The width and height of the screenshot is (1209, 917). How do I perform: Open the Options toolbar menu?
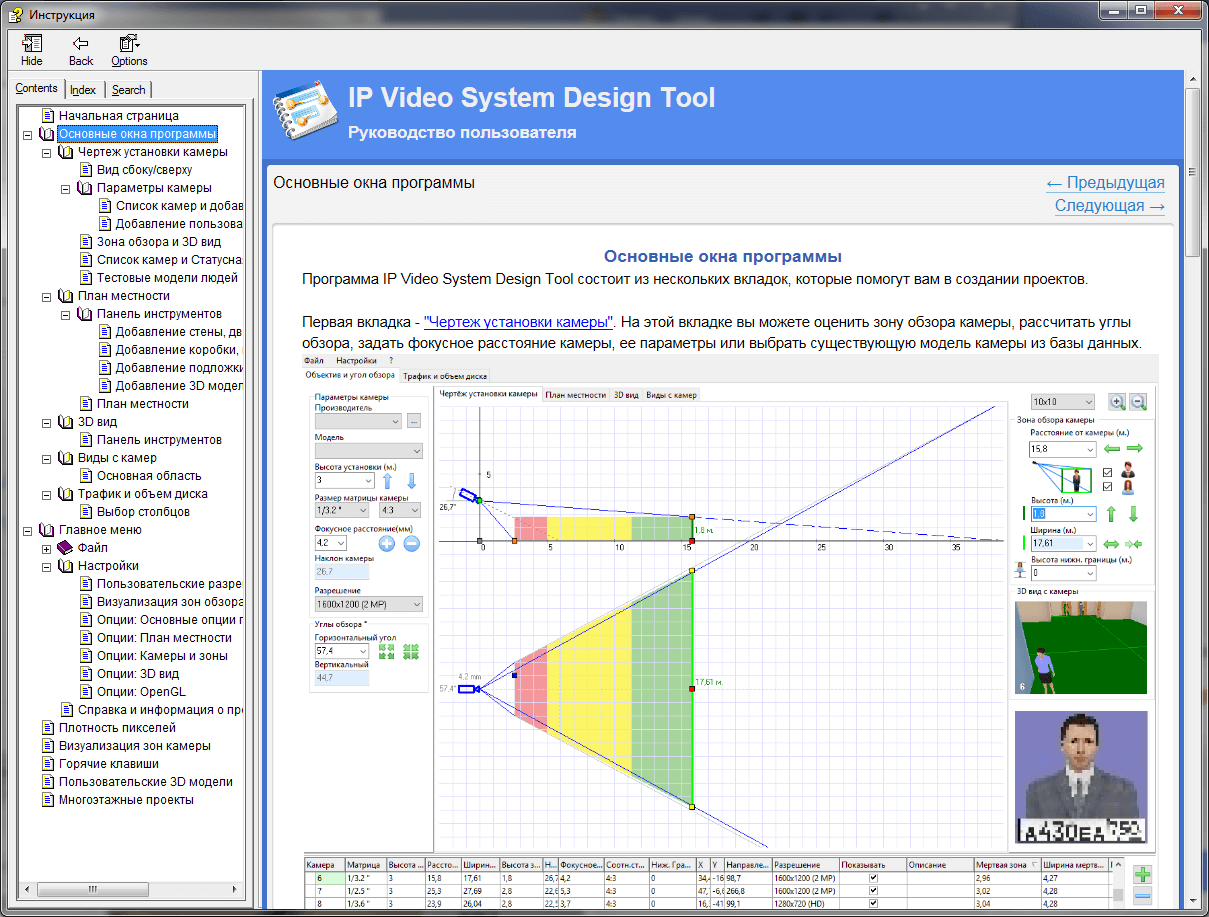(129, 44)
